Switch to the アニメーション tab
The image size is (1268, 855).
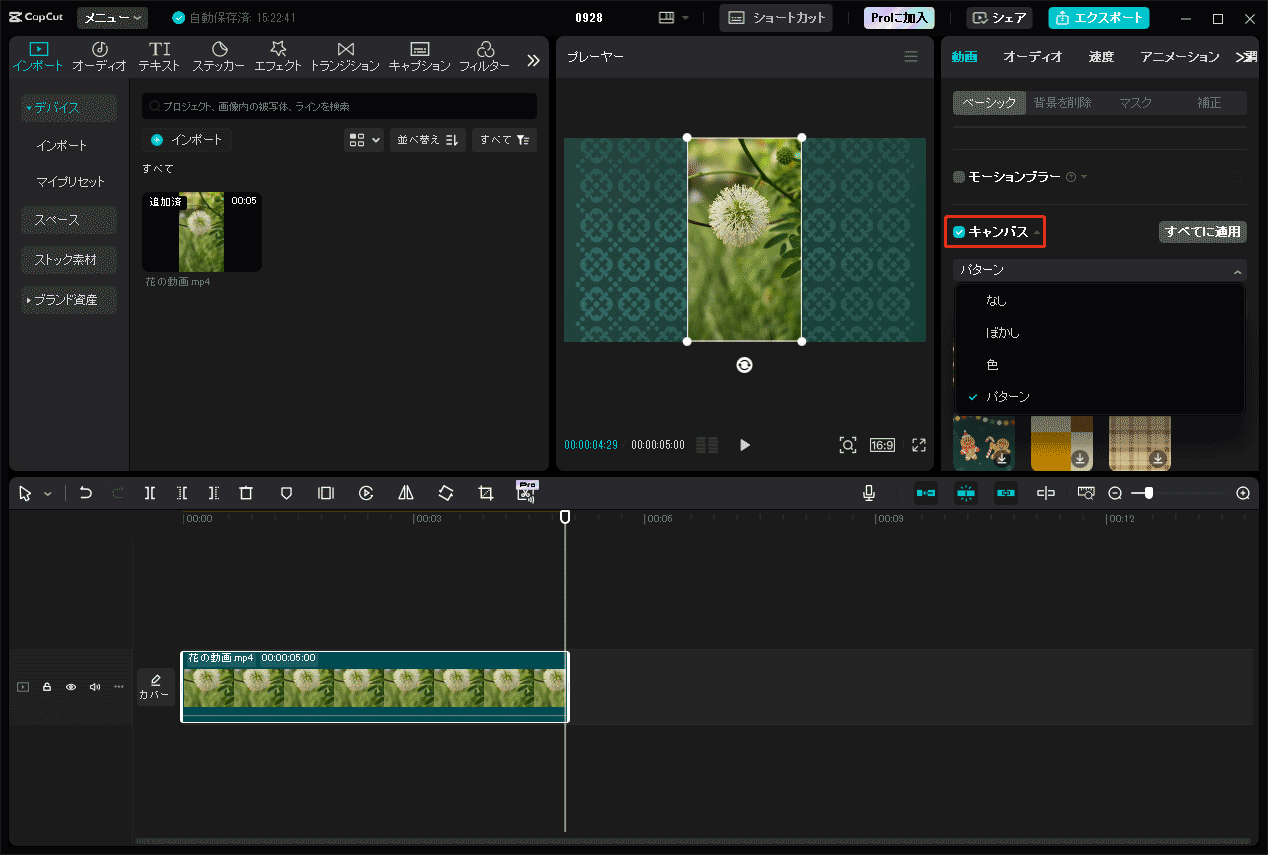click(x=1179, y=57)
